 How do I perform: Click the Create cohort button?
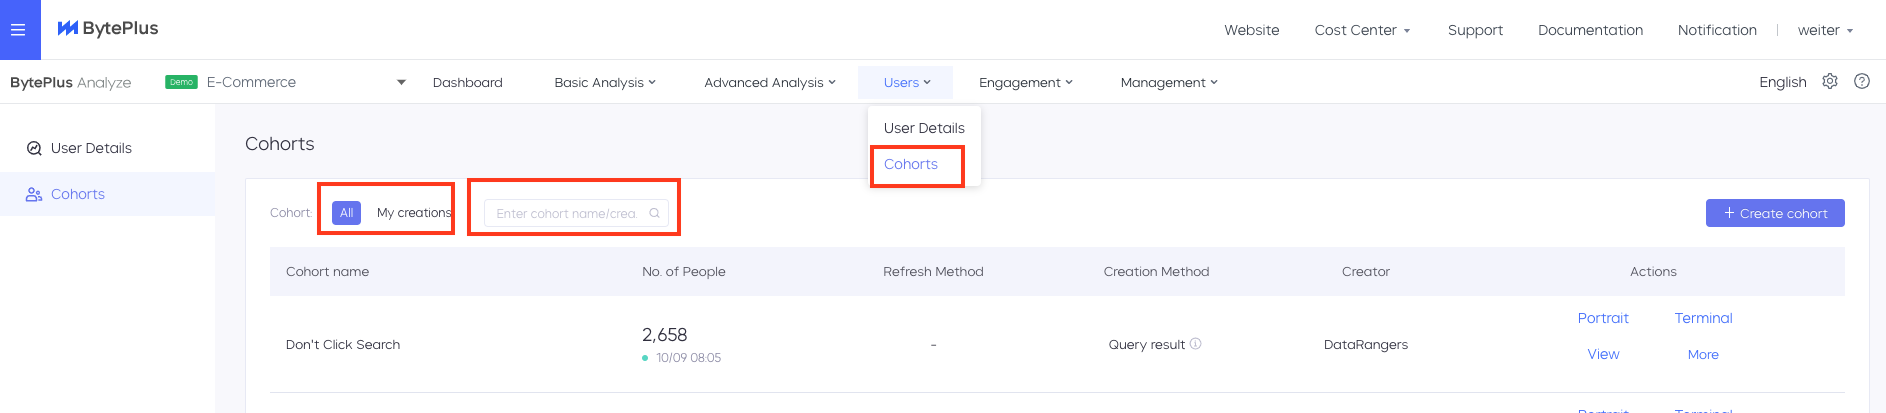[1775, 213]
